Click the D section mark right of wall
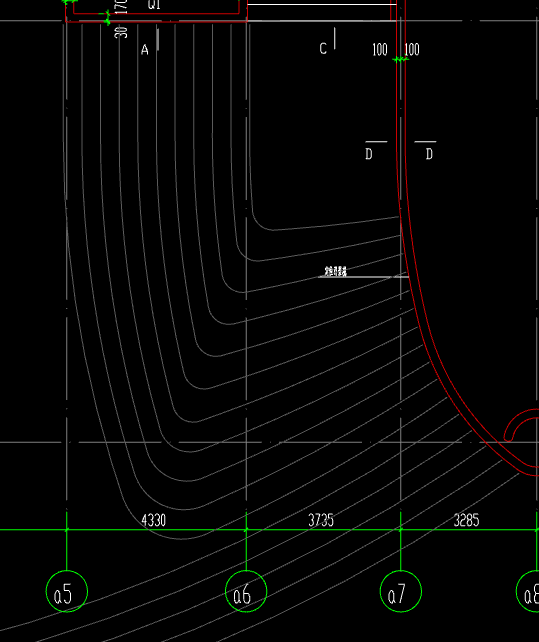The height and width of the screenshot is (642, 539). pyautogui.click(x=429, y=154)
